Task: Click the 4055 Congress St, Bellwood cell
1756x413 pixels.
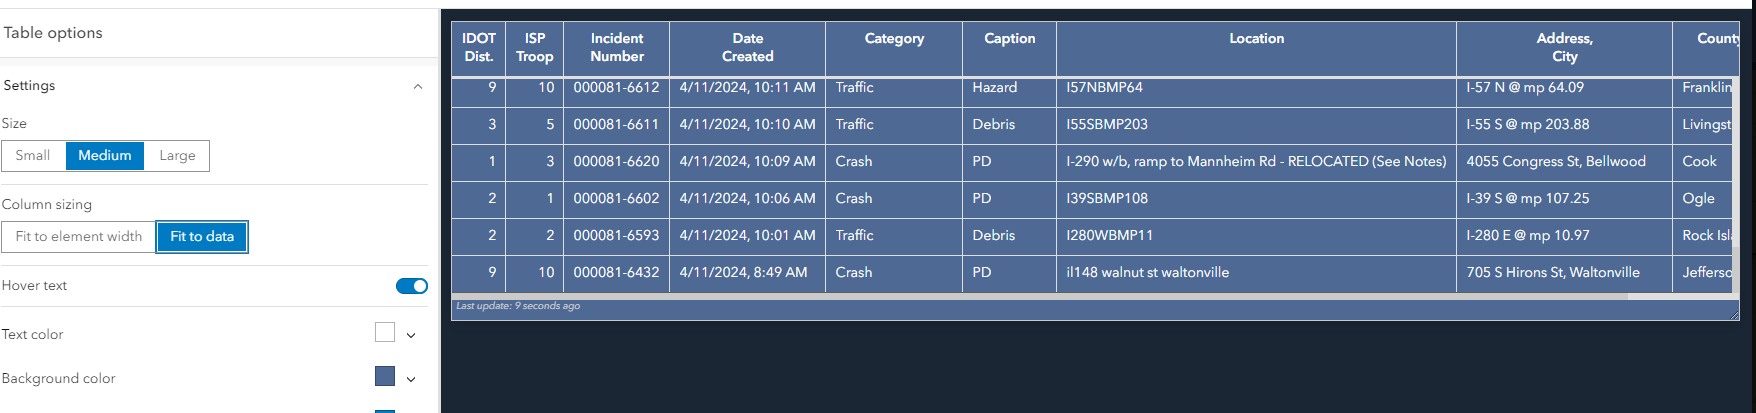Action: coord(1556,162)
